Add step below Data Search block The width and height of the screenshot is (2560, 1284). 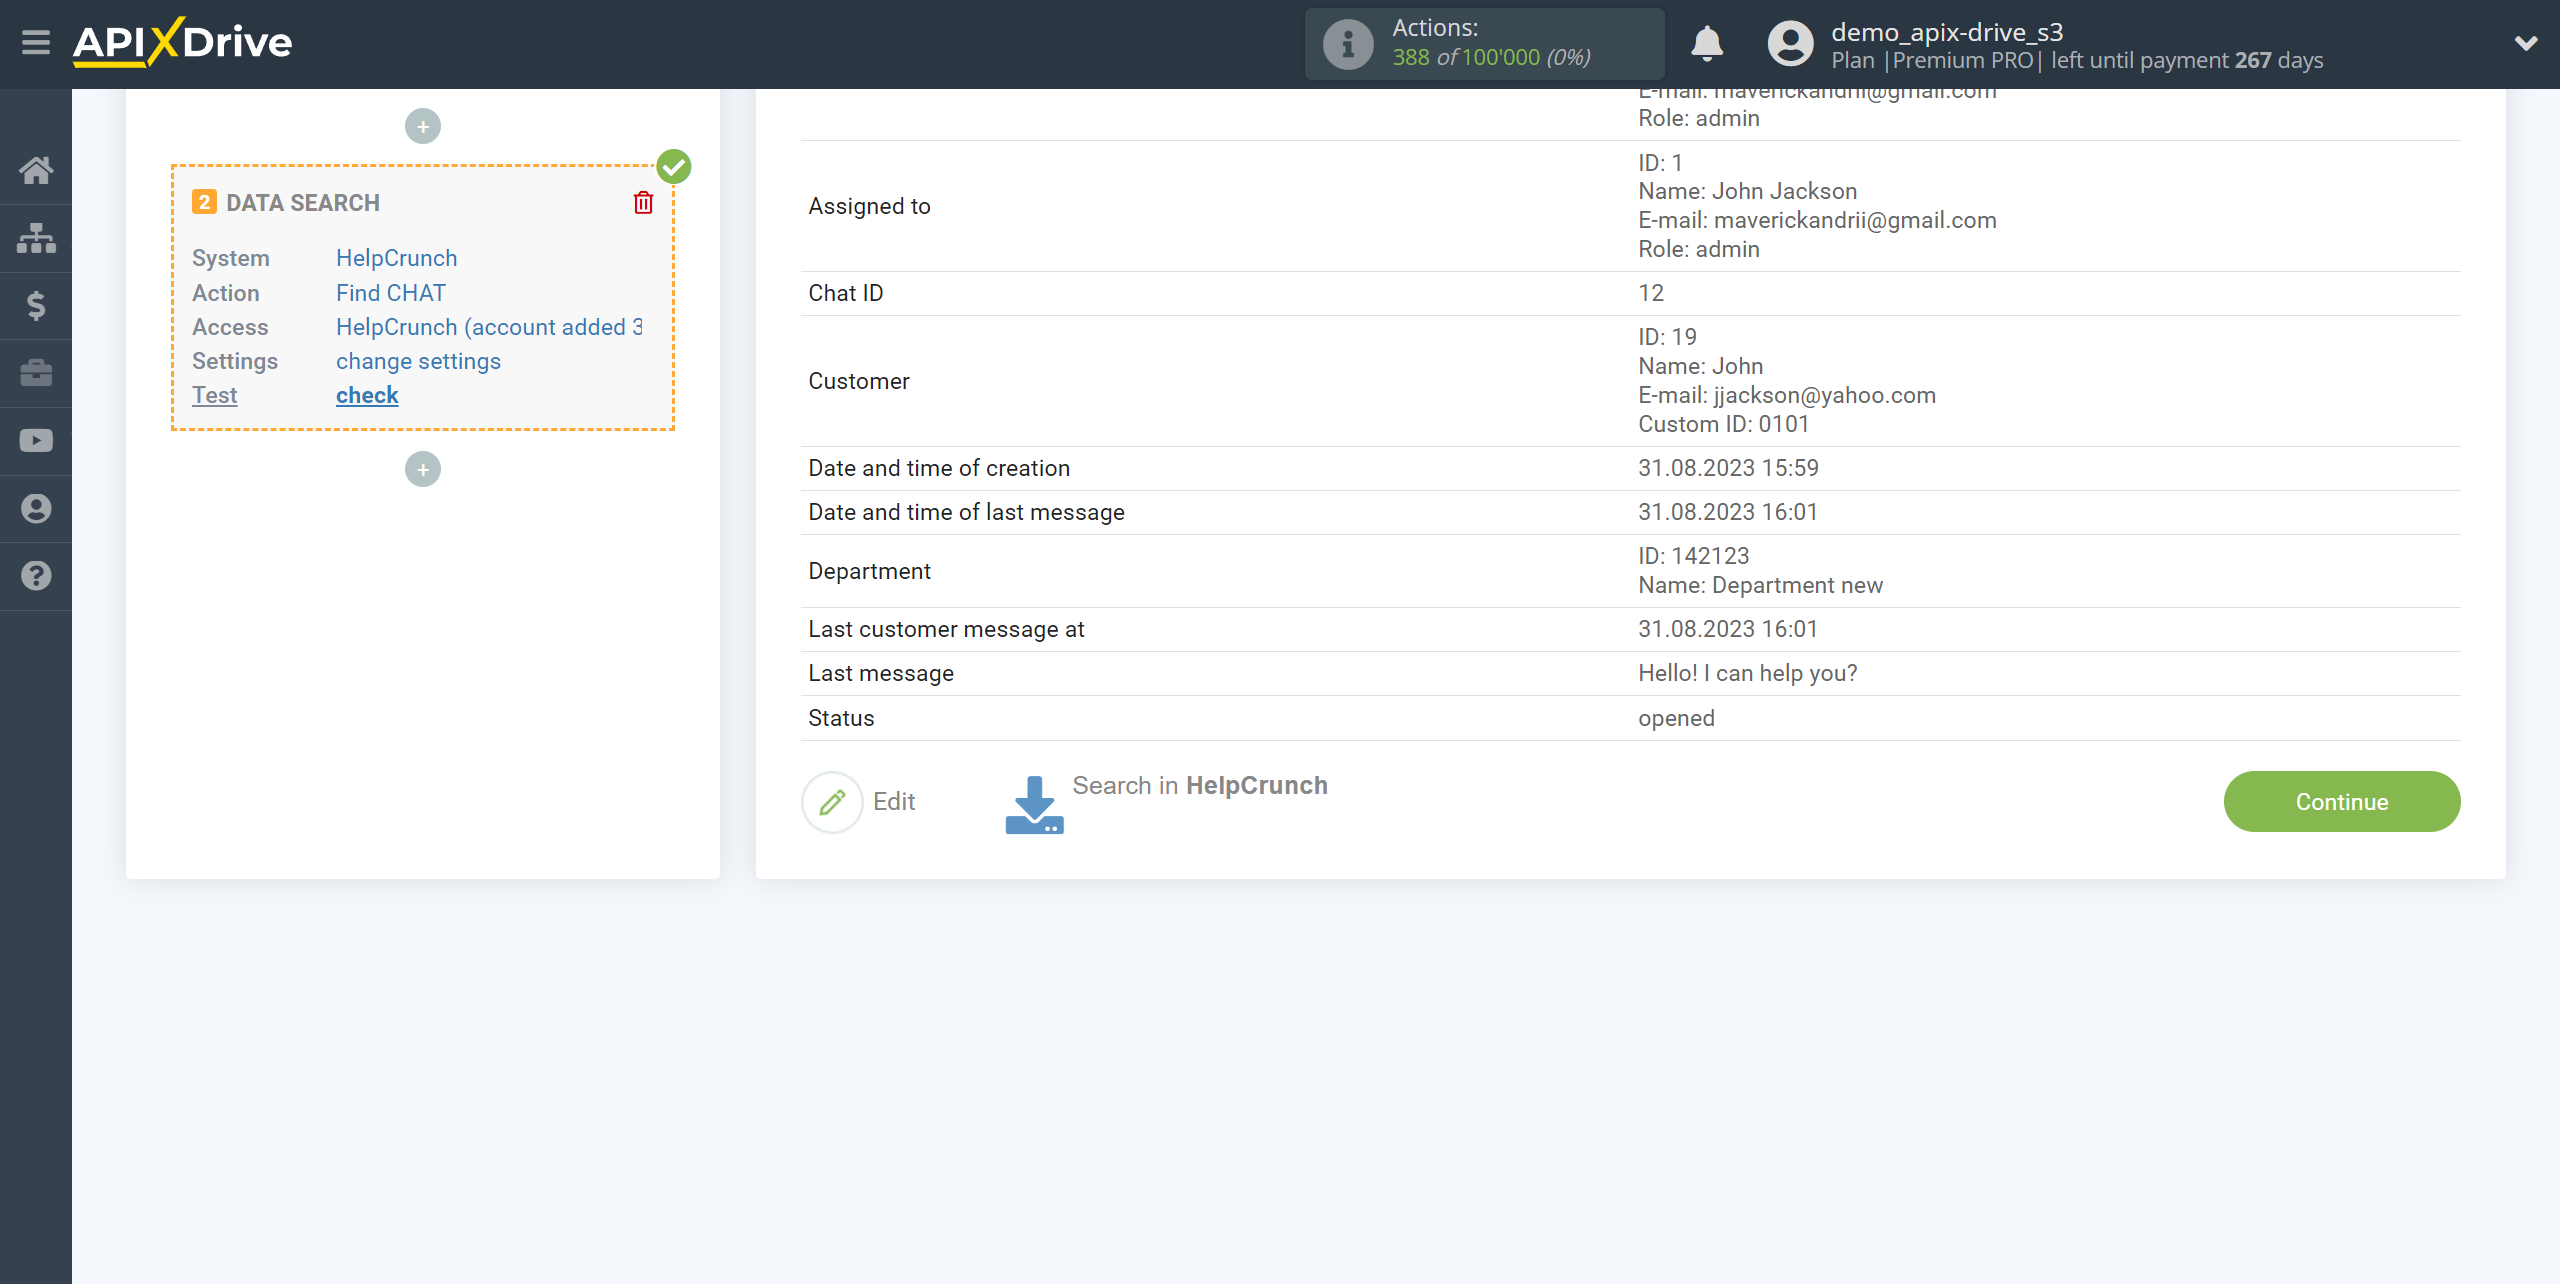[x=423, y=470]
